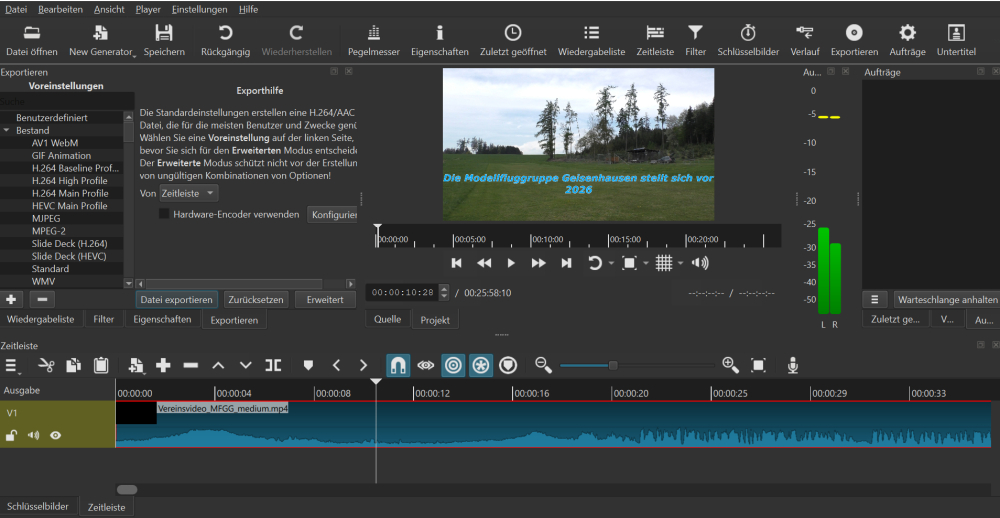Open grid options dropdown arrow
Viewport: 1000px width, 518px height.
coord(680,263)
